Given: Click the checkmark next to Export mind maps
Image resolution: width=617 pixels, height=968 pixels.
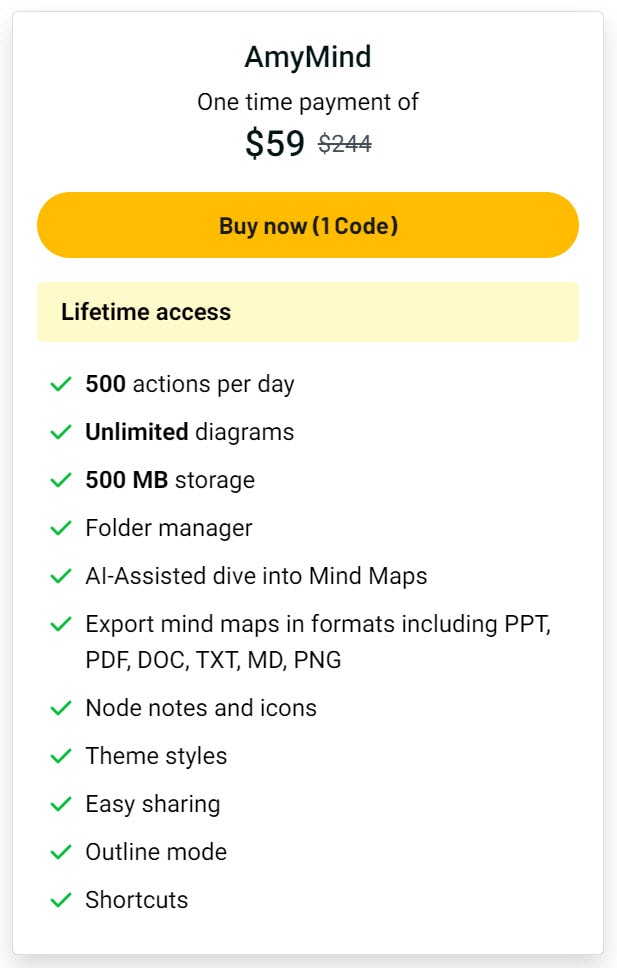Looking at the screenshot, I should [61, 625].
